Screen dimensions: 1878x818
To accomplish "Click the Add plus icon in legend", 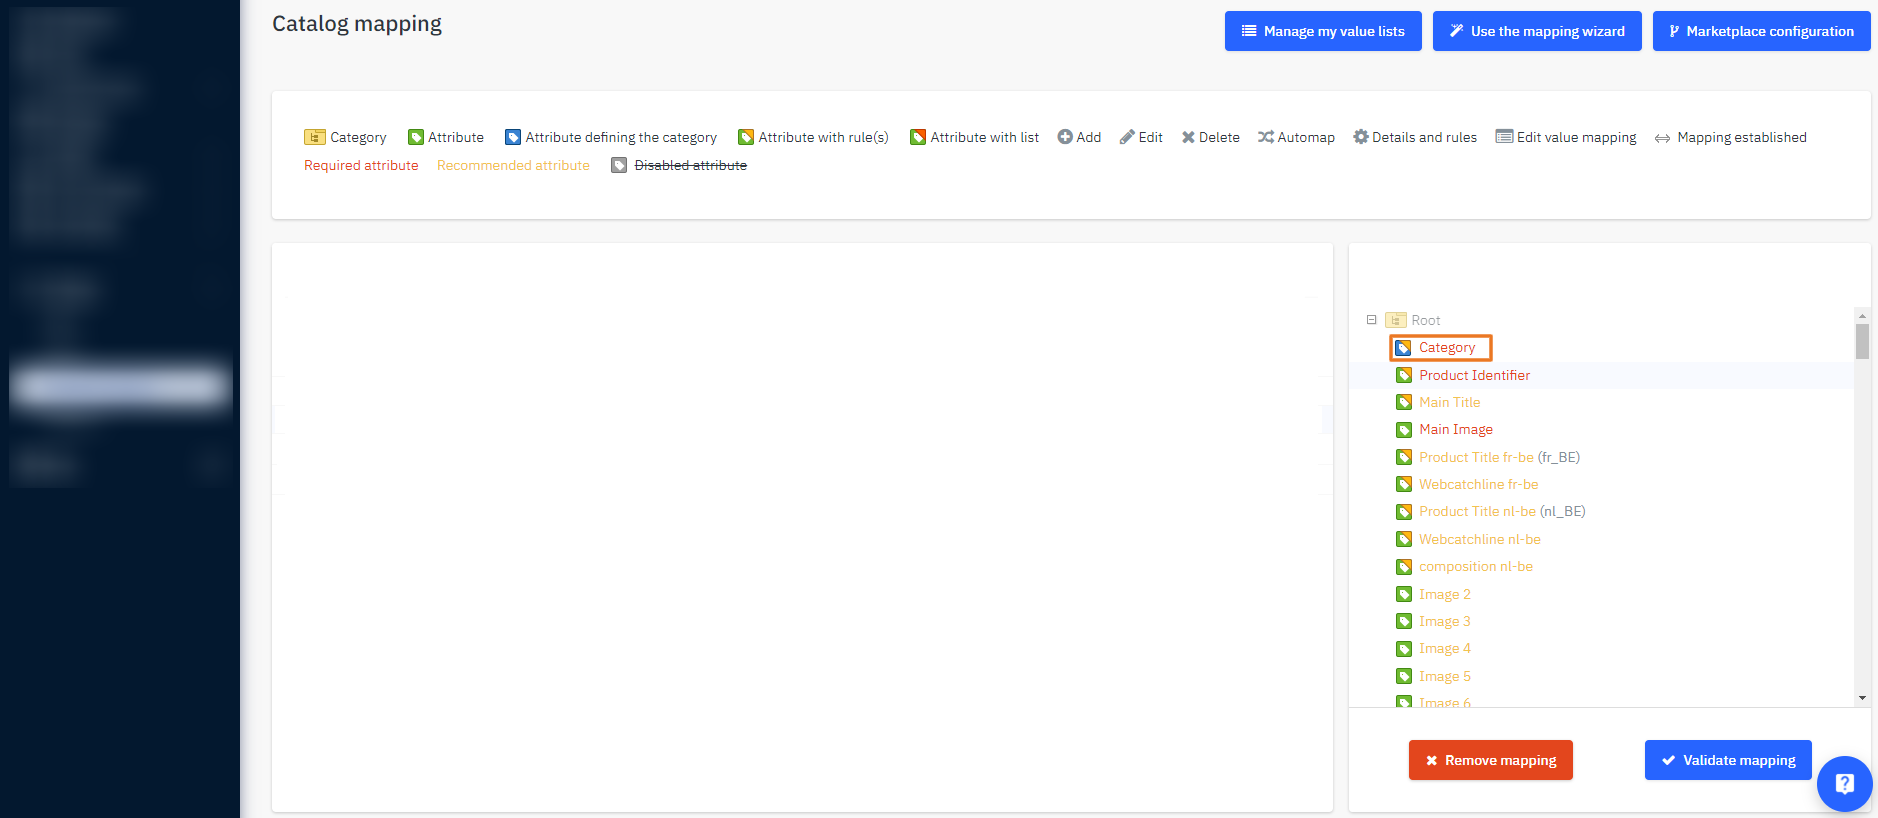I will 1065,137.
